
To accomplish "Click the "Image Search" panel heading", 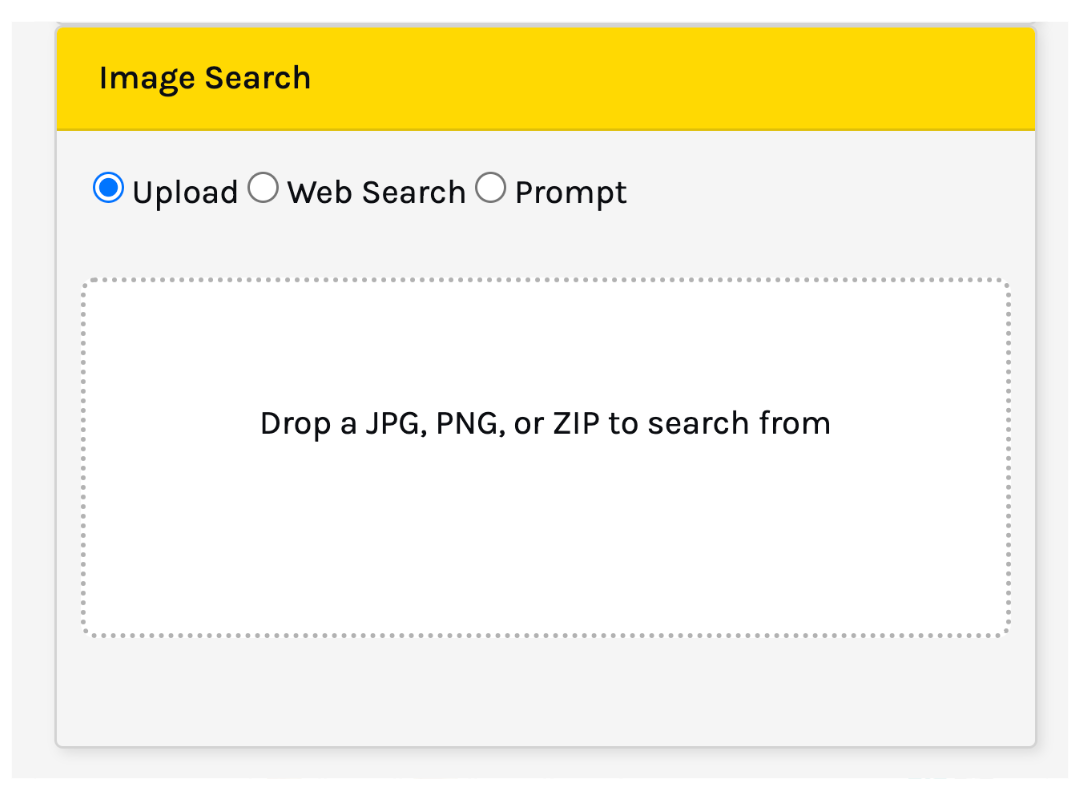I will pos(205,78).
